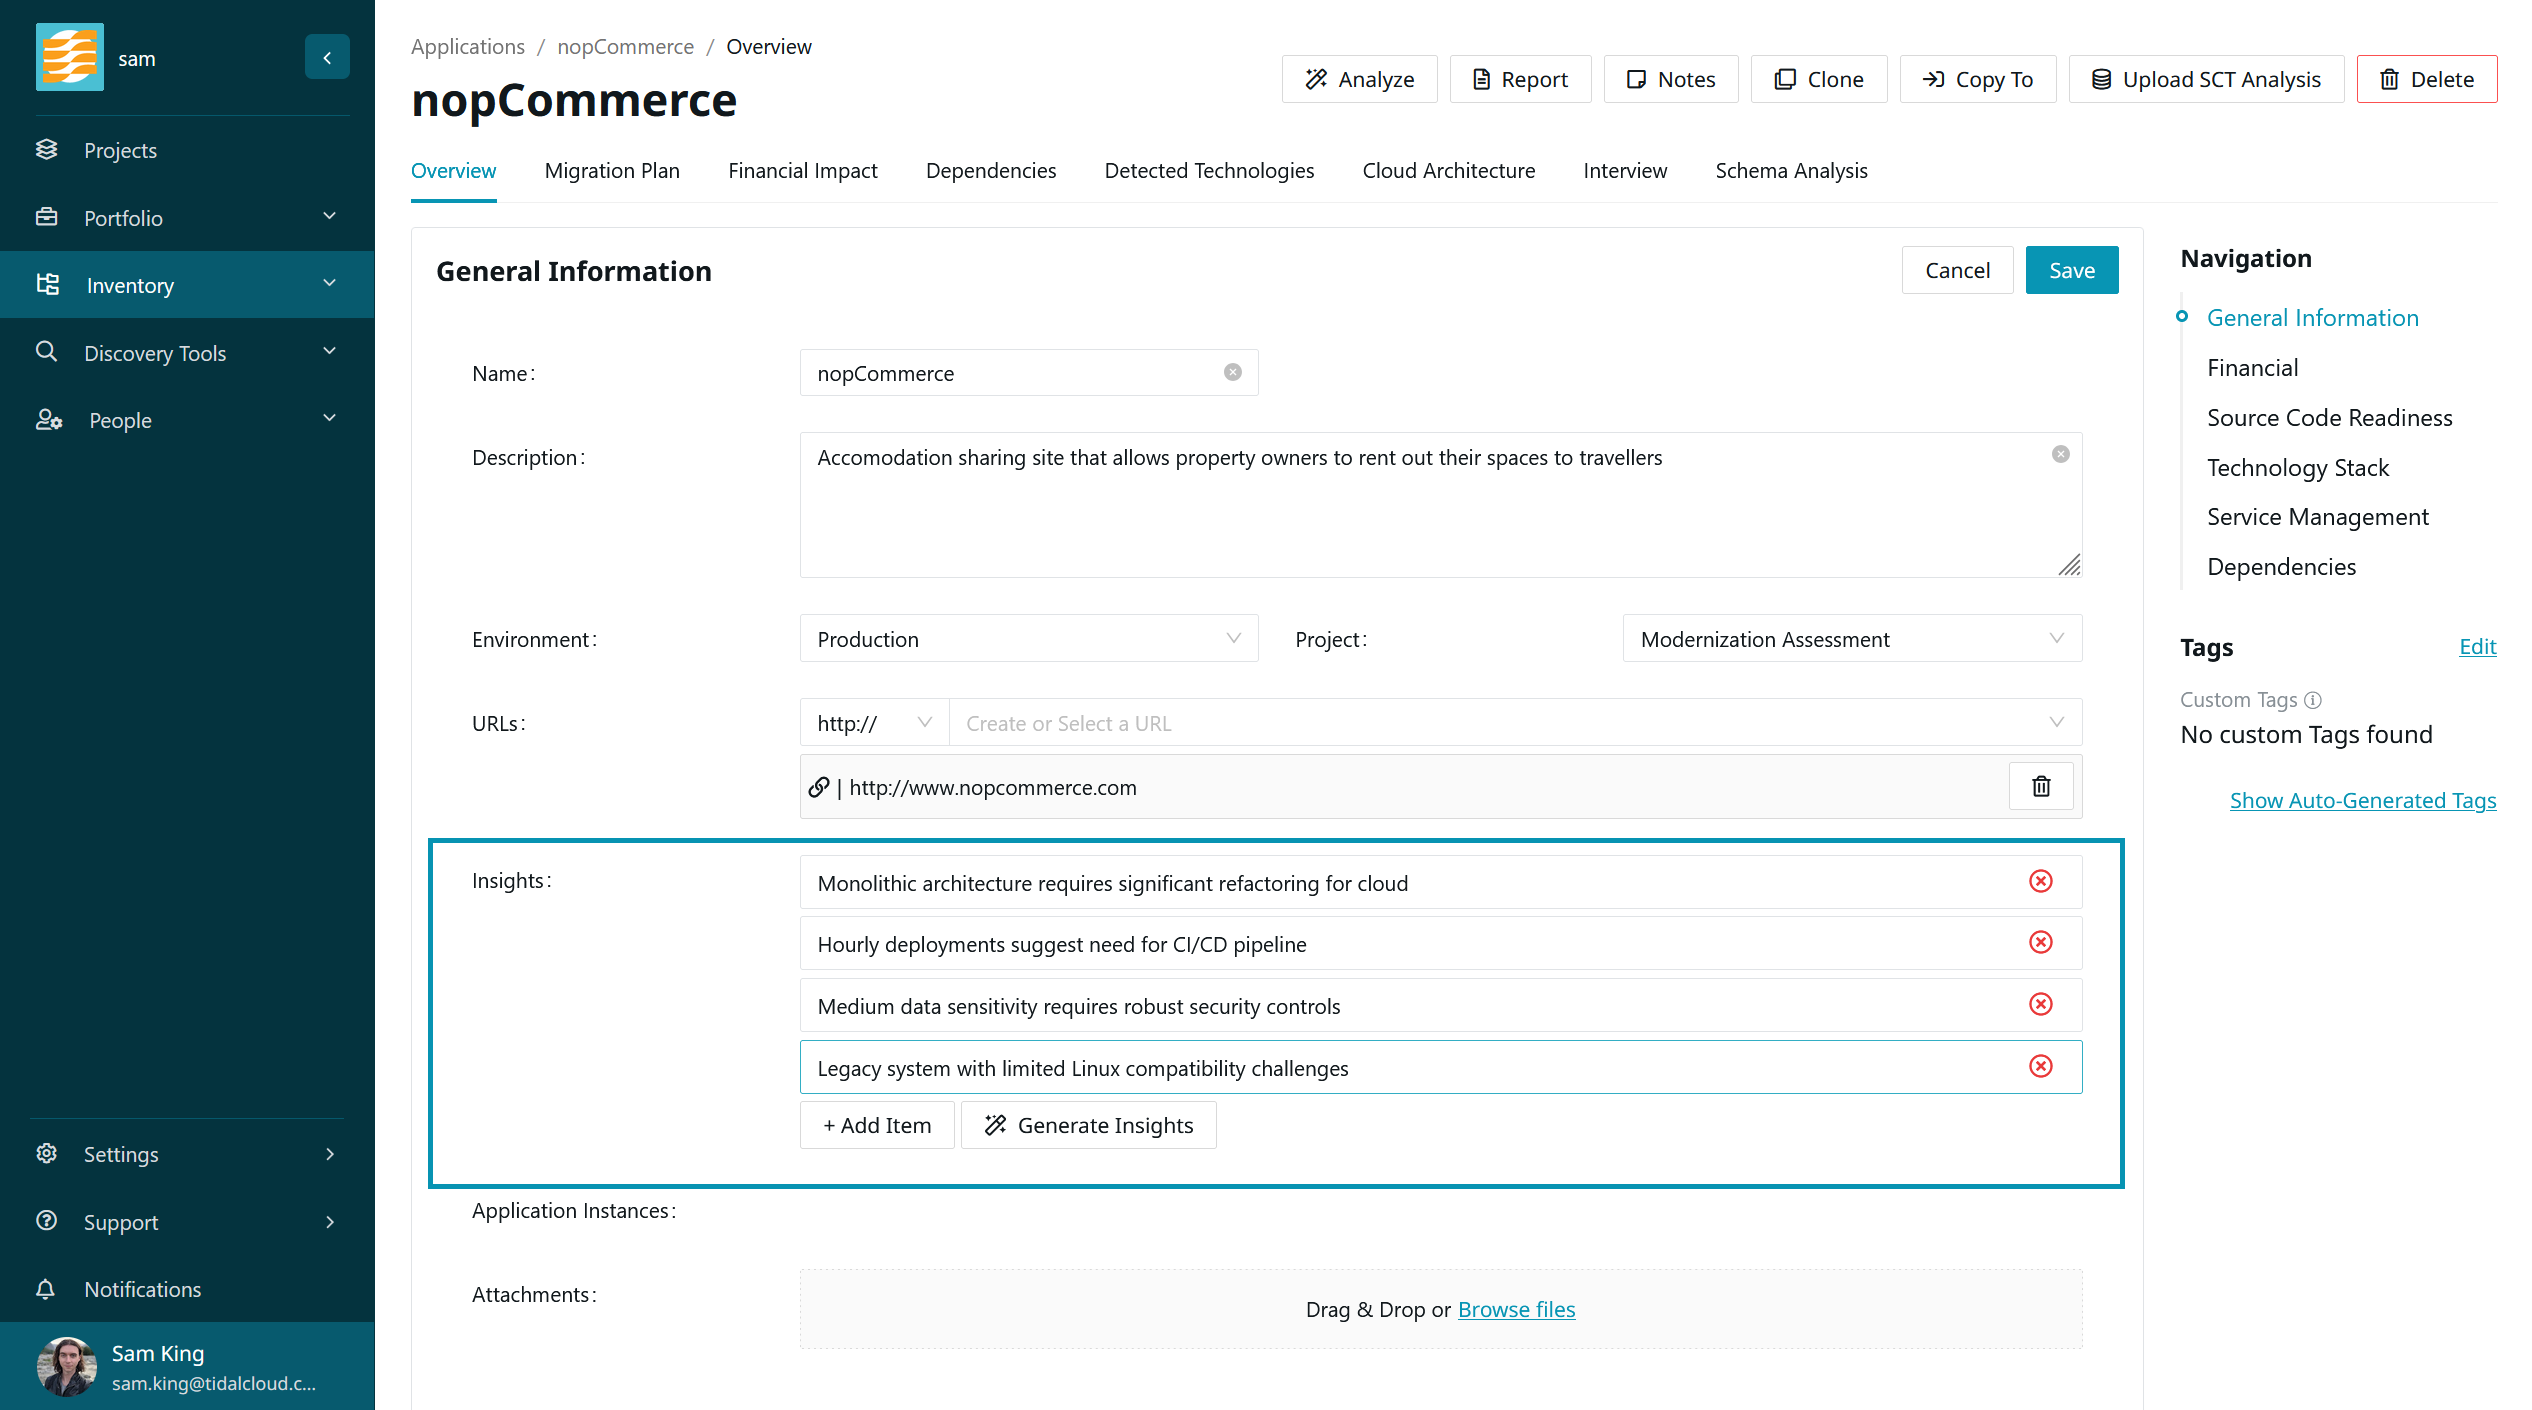This screenshot has height=1410, width=2532.
Task: Click Show Auto-Generated Tags link
Action: (2362, 801)
